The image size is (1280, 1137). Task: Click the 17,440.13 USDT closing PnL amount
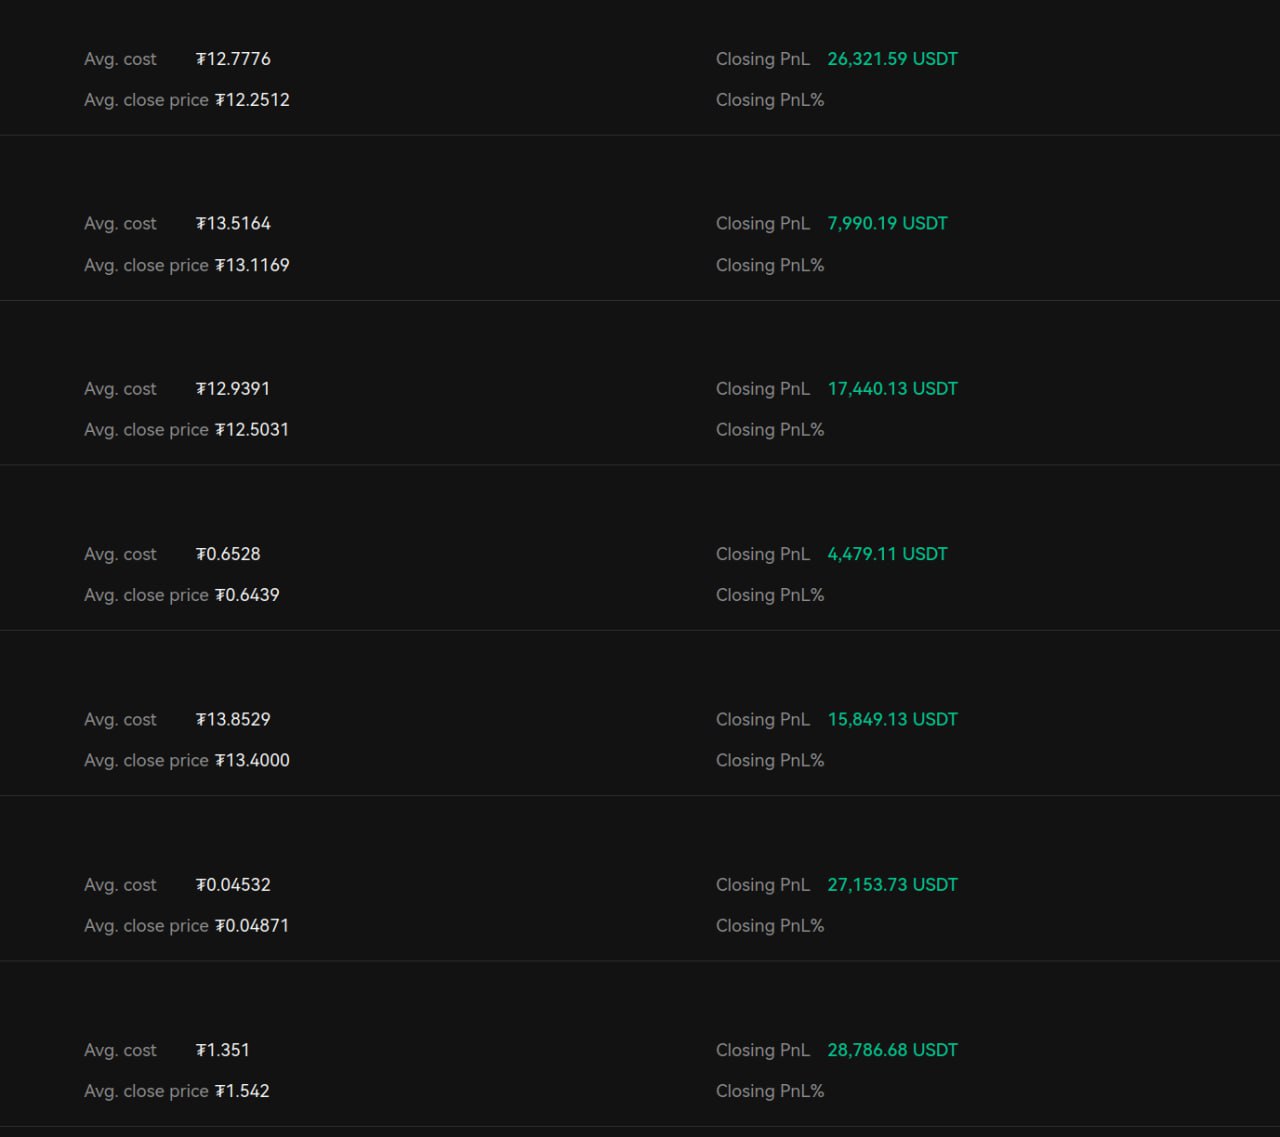(892, 389)
